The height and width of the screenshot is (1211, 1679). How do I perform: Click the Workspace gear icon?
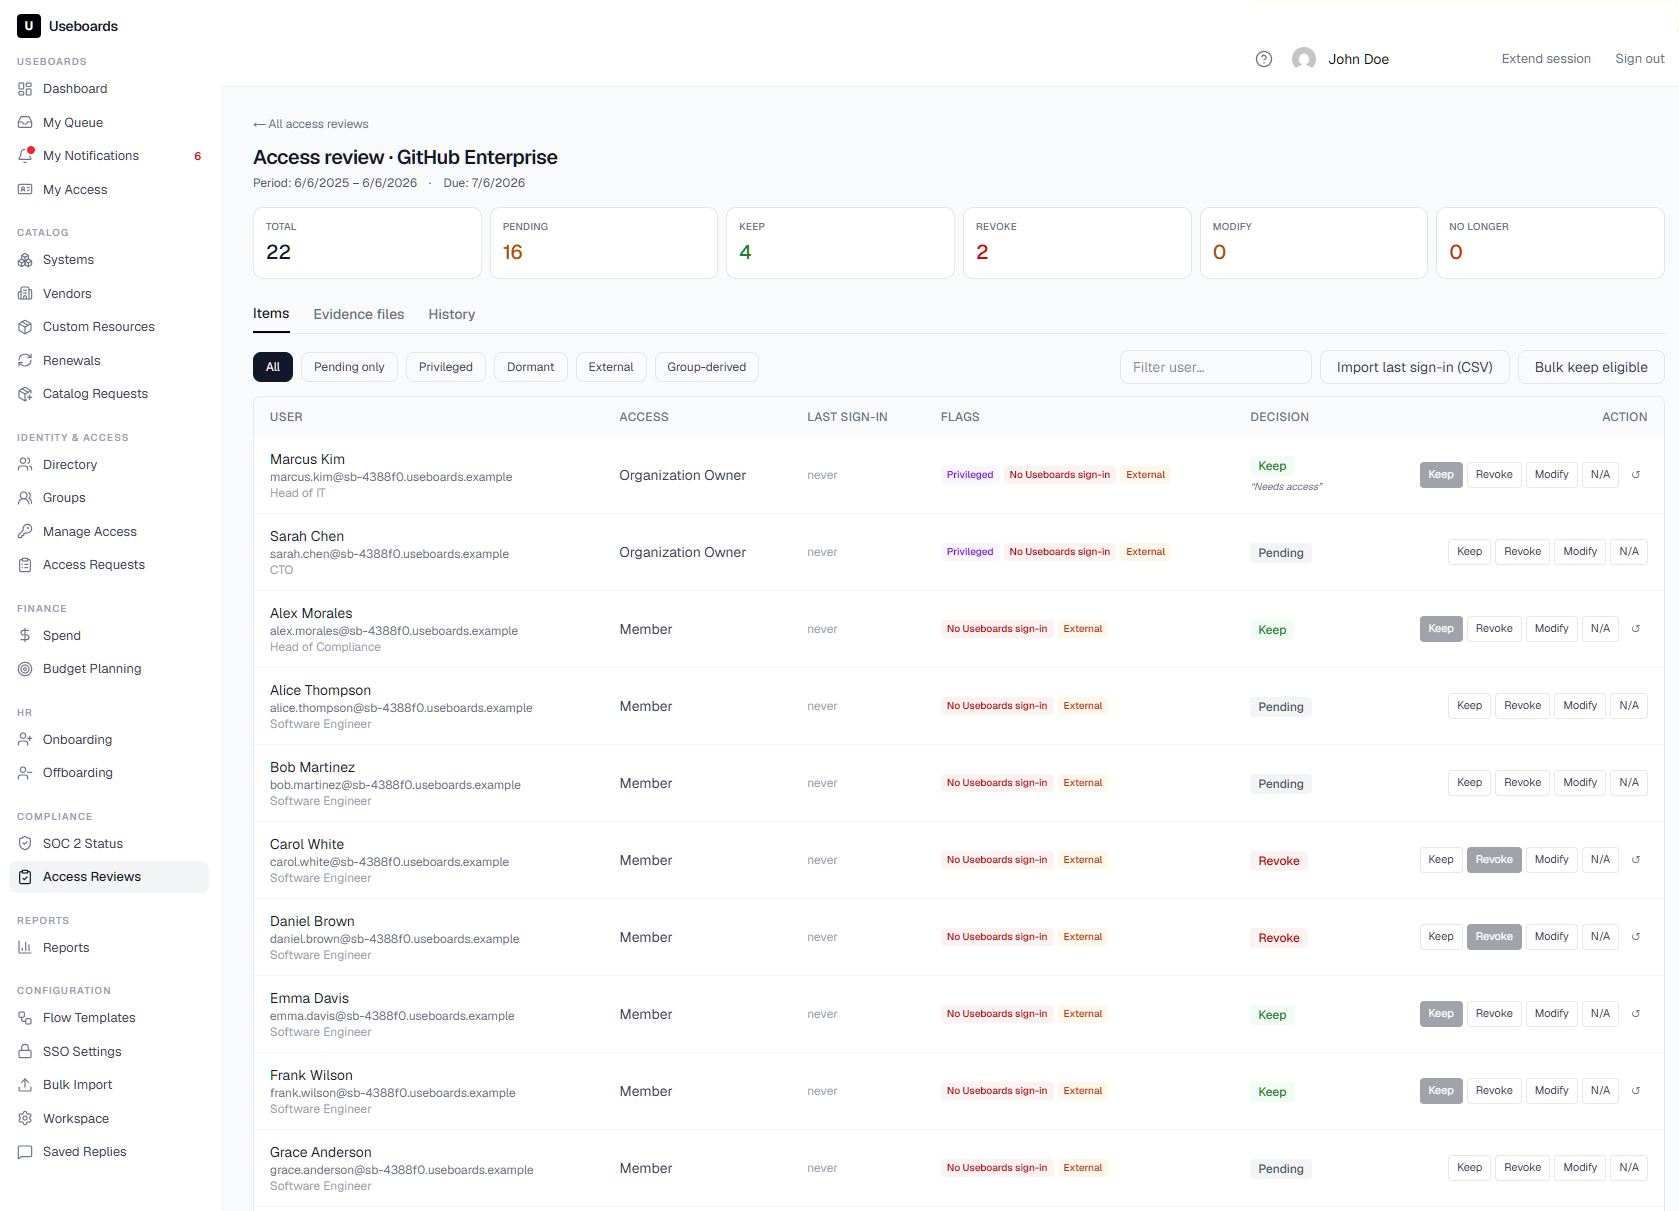[x=25, y=1119]
